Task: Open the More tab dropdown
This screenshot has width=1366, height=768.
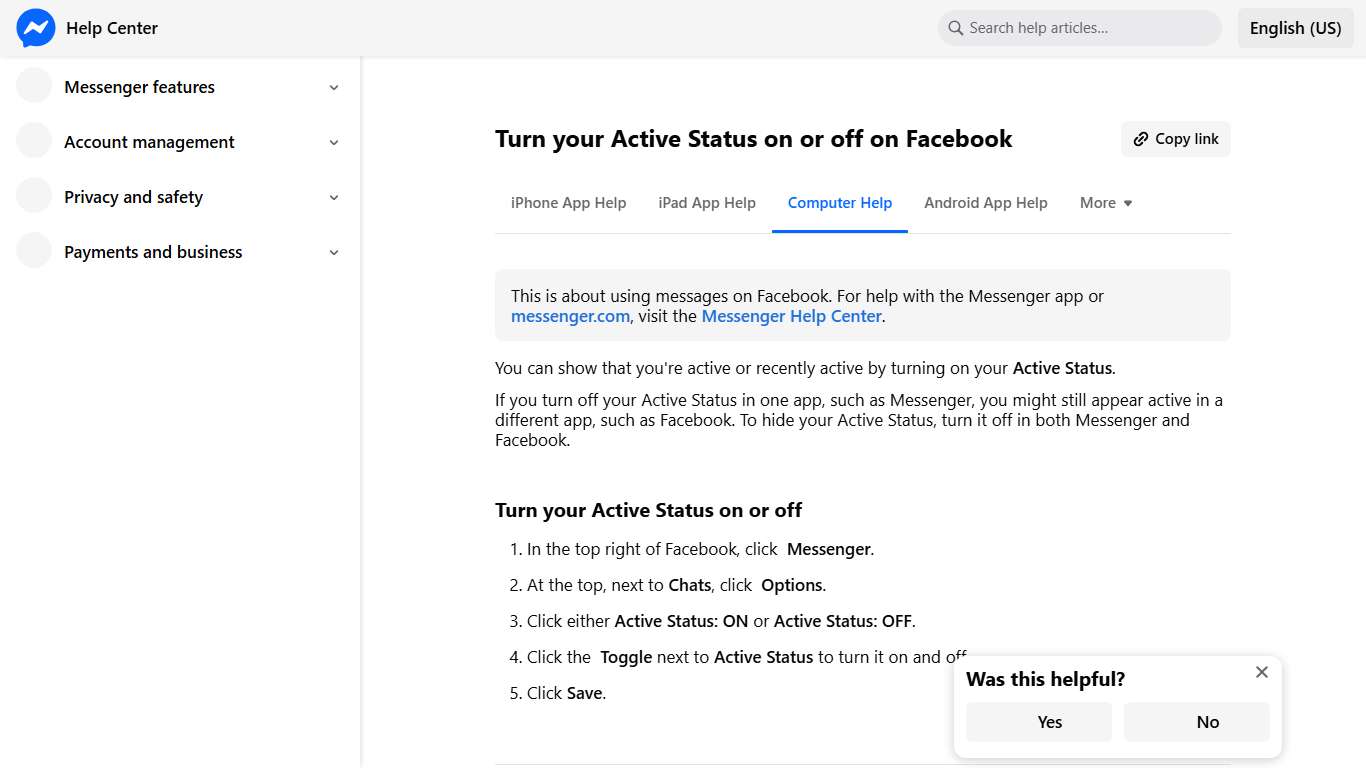Action: [1105, 203]
